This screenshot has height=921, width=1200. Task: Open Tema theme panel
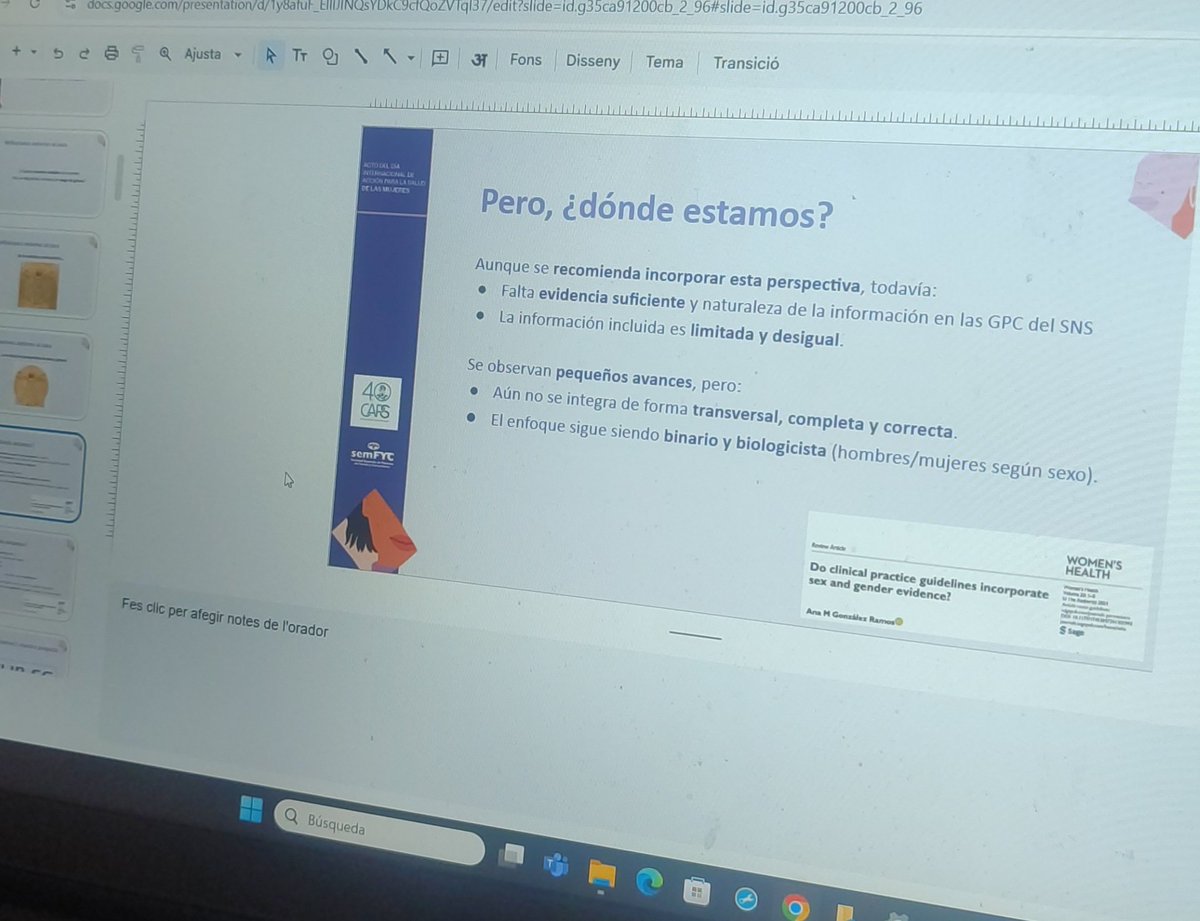coord(664,62)
